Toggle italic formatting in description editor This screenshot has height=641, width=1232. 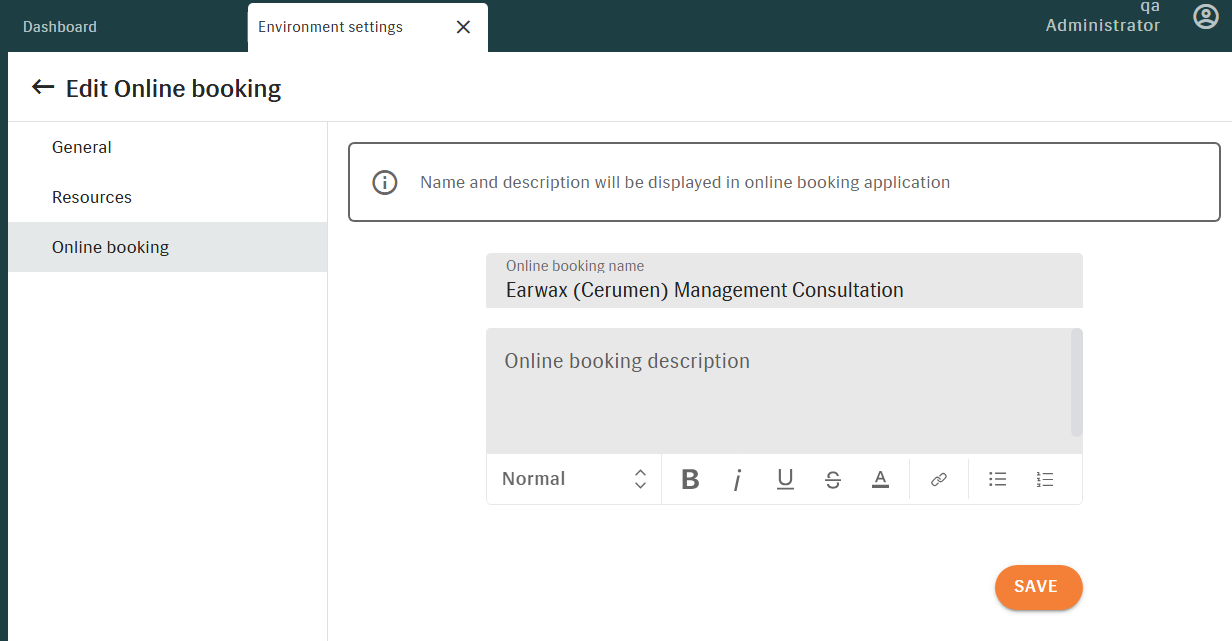coord(737,480)
